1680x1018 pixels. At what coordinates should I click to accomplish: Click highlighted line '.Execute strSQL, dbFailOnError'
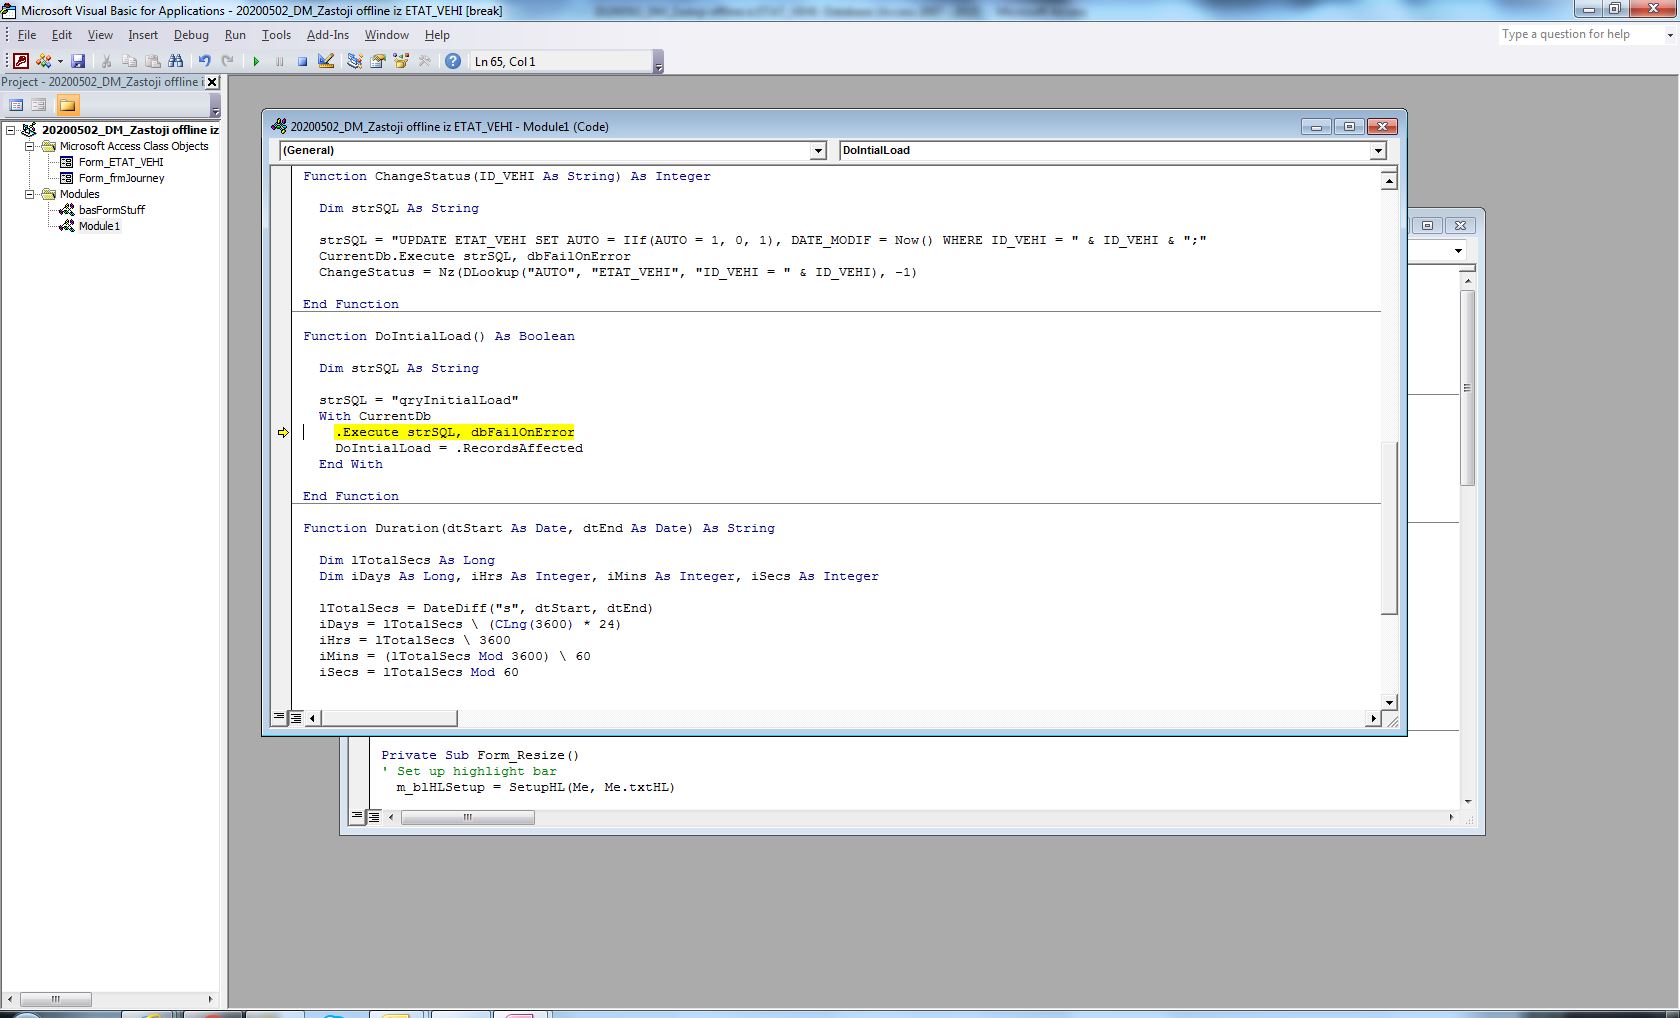[455, 432]
